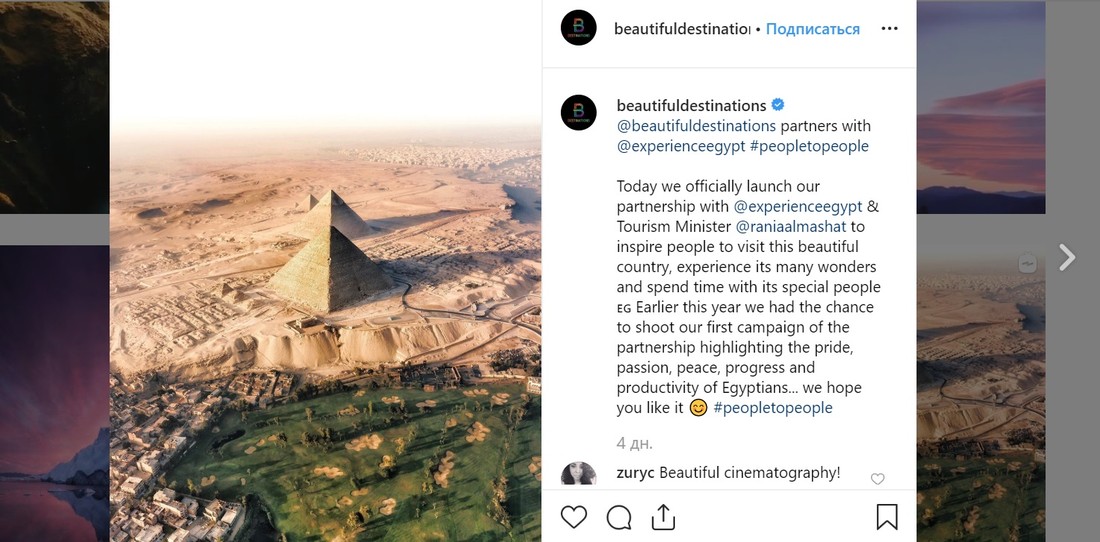Open the zuryc commenter username
Screen dimensions: 1100x542
[636, 473]
